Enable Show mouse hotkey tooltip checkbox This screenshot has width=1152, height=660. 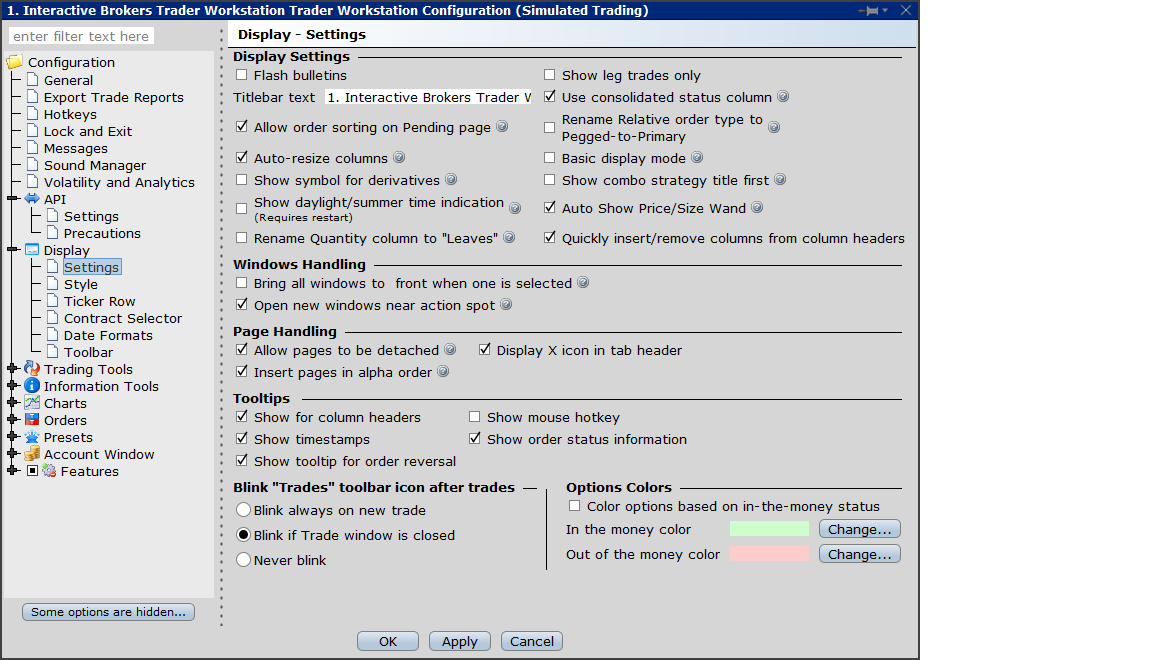[x=475, y=417]
